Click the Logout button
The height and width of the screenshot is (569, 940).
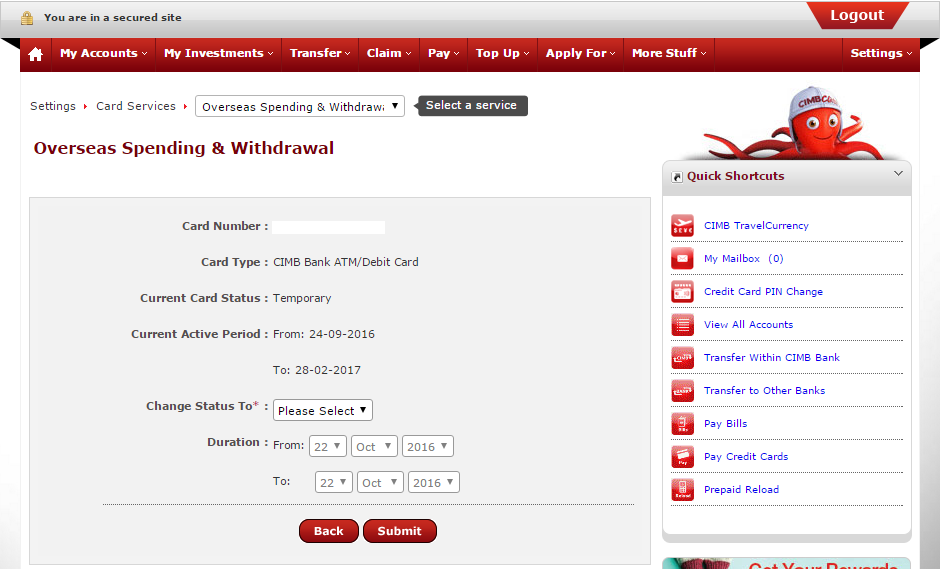click(x=857, y=15)
